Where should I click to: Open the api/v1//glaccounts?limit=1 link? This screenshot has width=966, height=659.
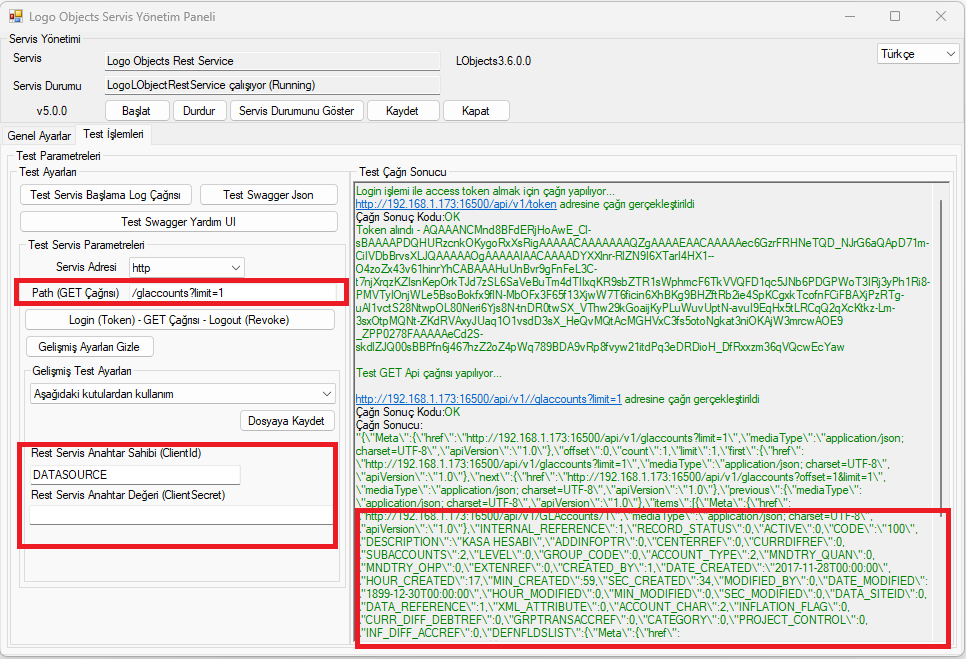[x=489, y=399]
